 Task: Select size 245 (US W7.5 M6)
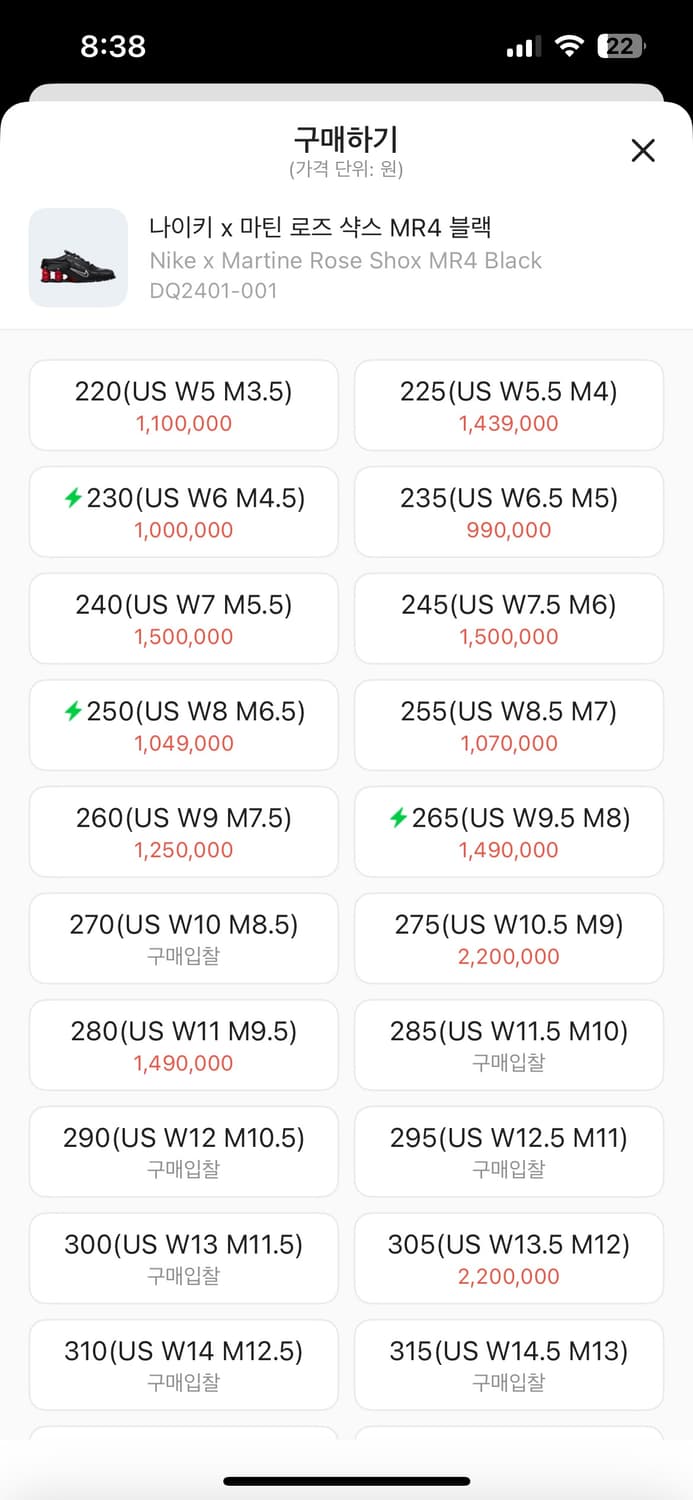tap(508, 619)
